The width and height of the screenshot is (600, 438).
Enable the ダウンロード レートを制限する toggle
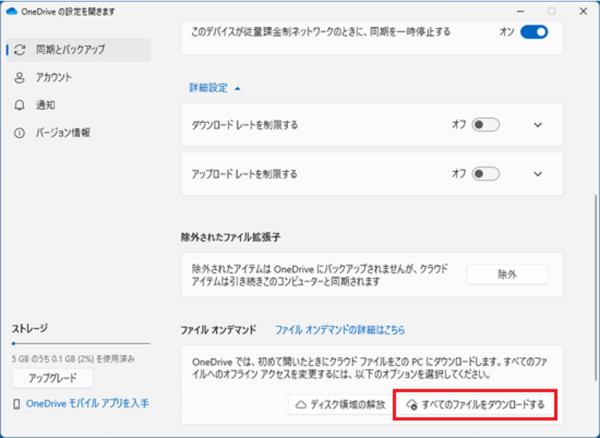486,125
